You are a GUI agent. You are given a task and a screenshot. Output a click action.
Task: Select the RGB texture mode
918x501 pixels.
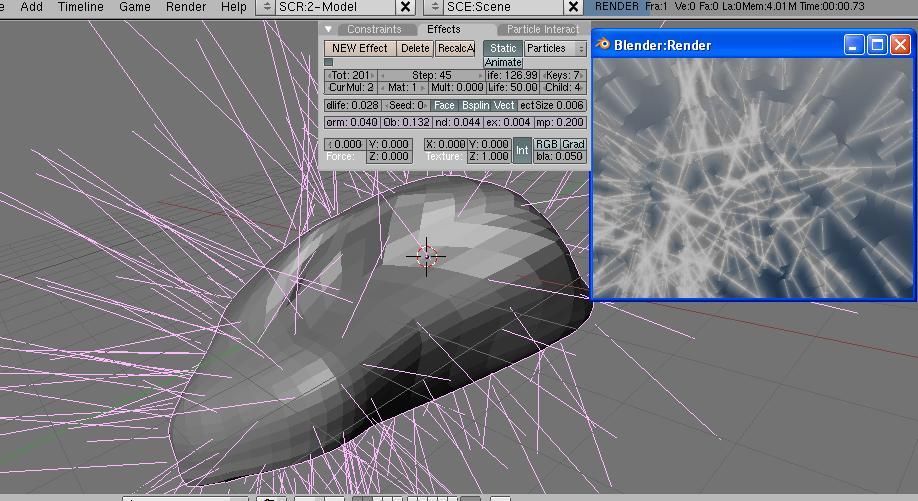(546, 144)
